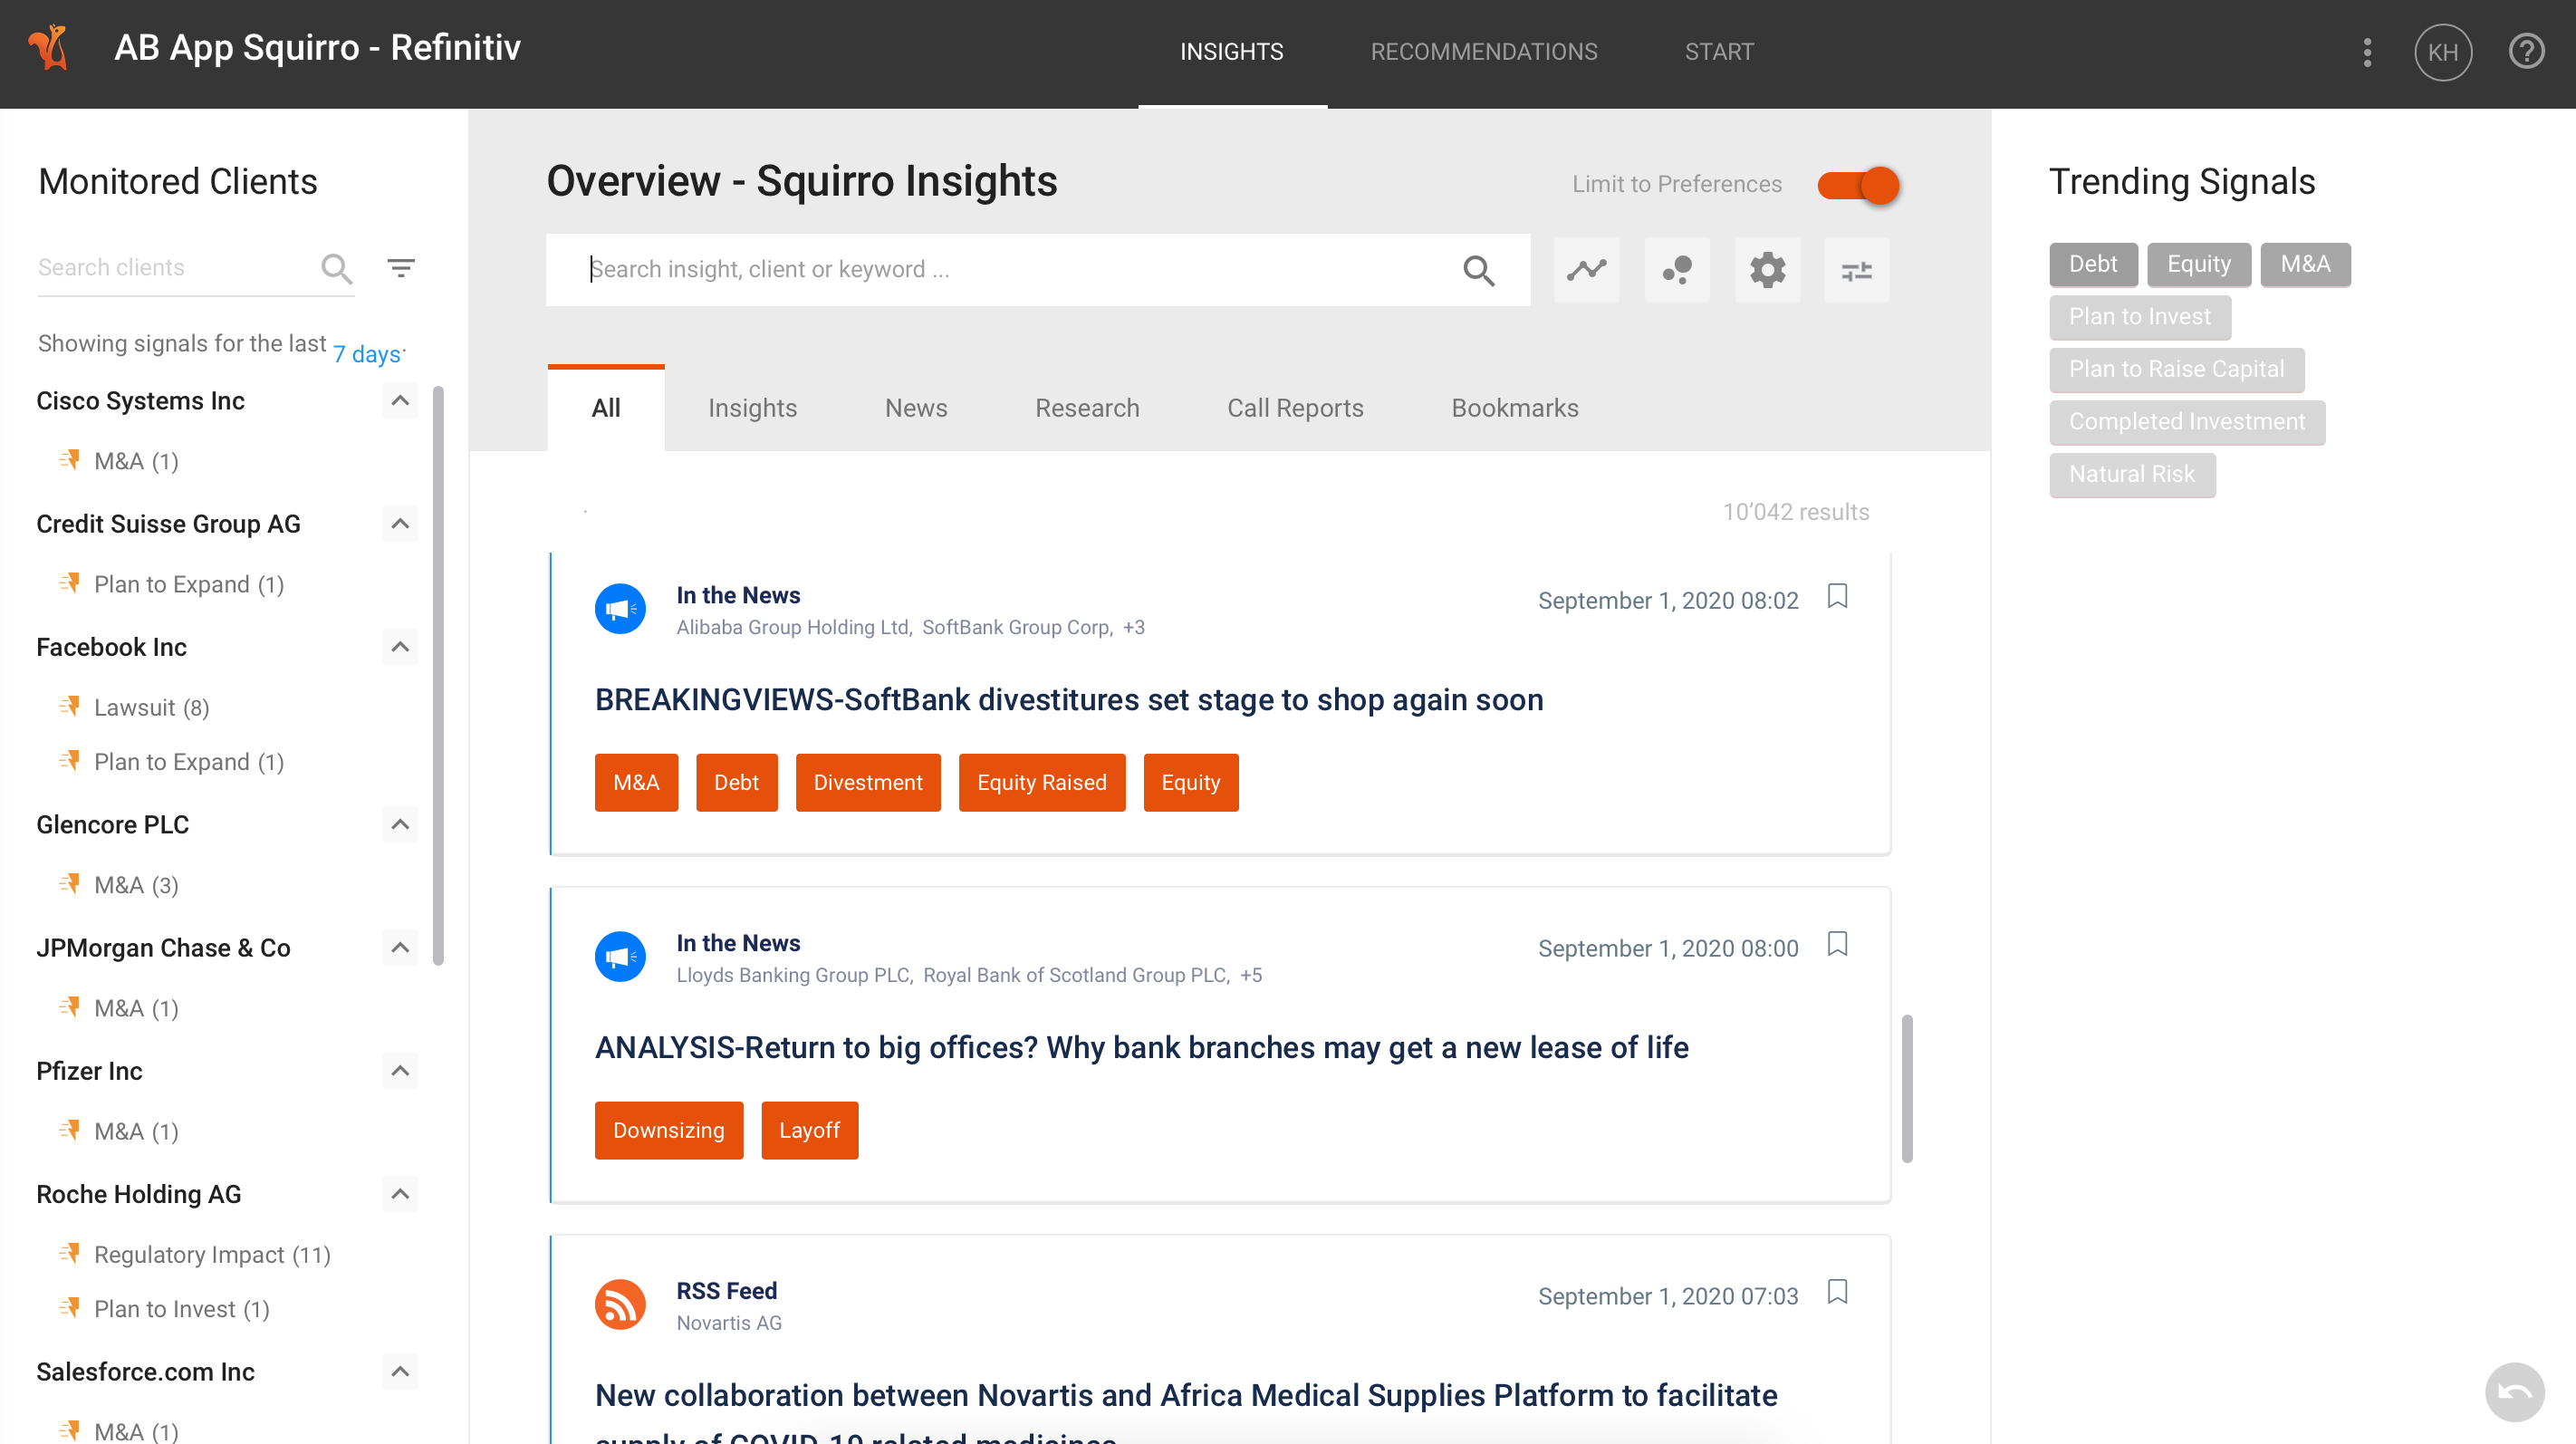
Task: Open the Bookmarks results tab
Action: [x=1515, y=408]
